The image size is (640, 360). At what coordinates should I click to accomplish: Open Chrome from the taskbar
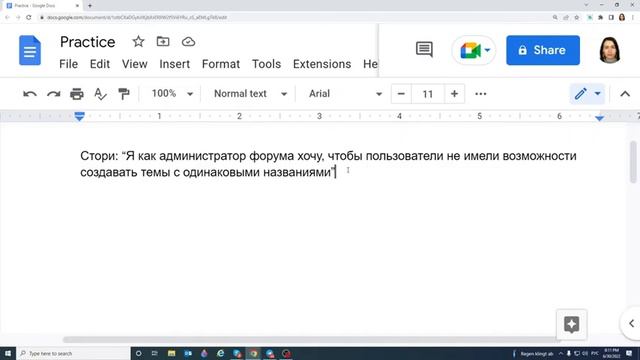point(253,353)
